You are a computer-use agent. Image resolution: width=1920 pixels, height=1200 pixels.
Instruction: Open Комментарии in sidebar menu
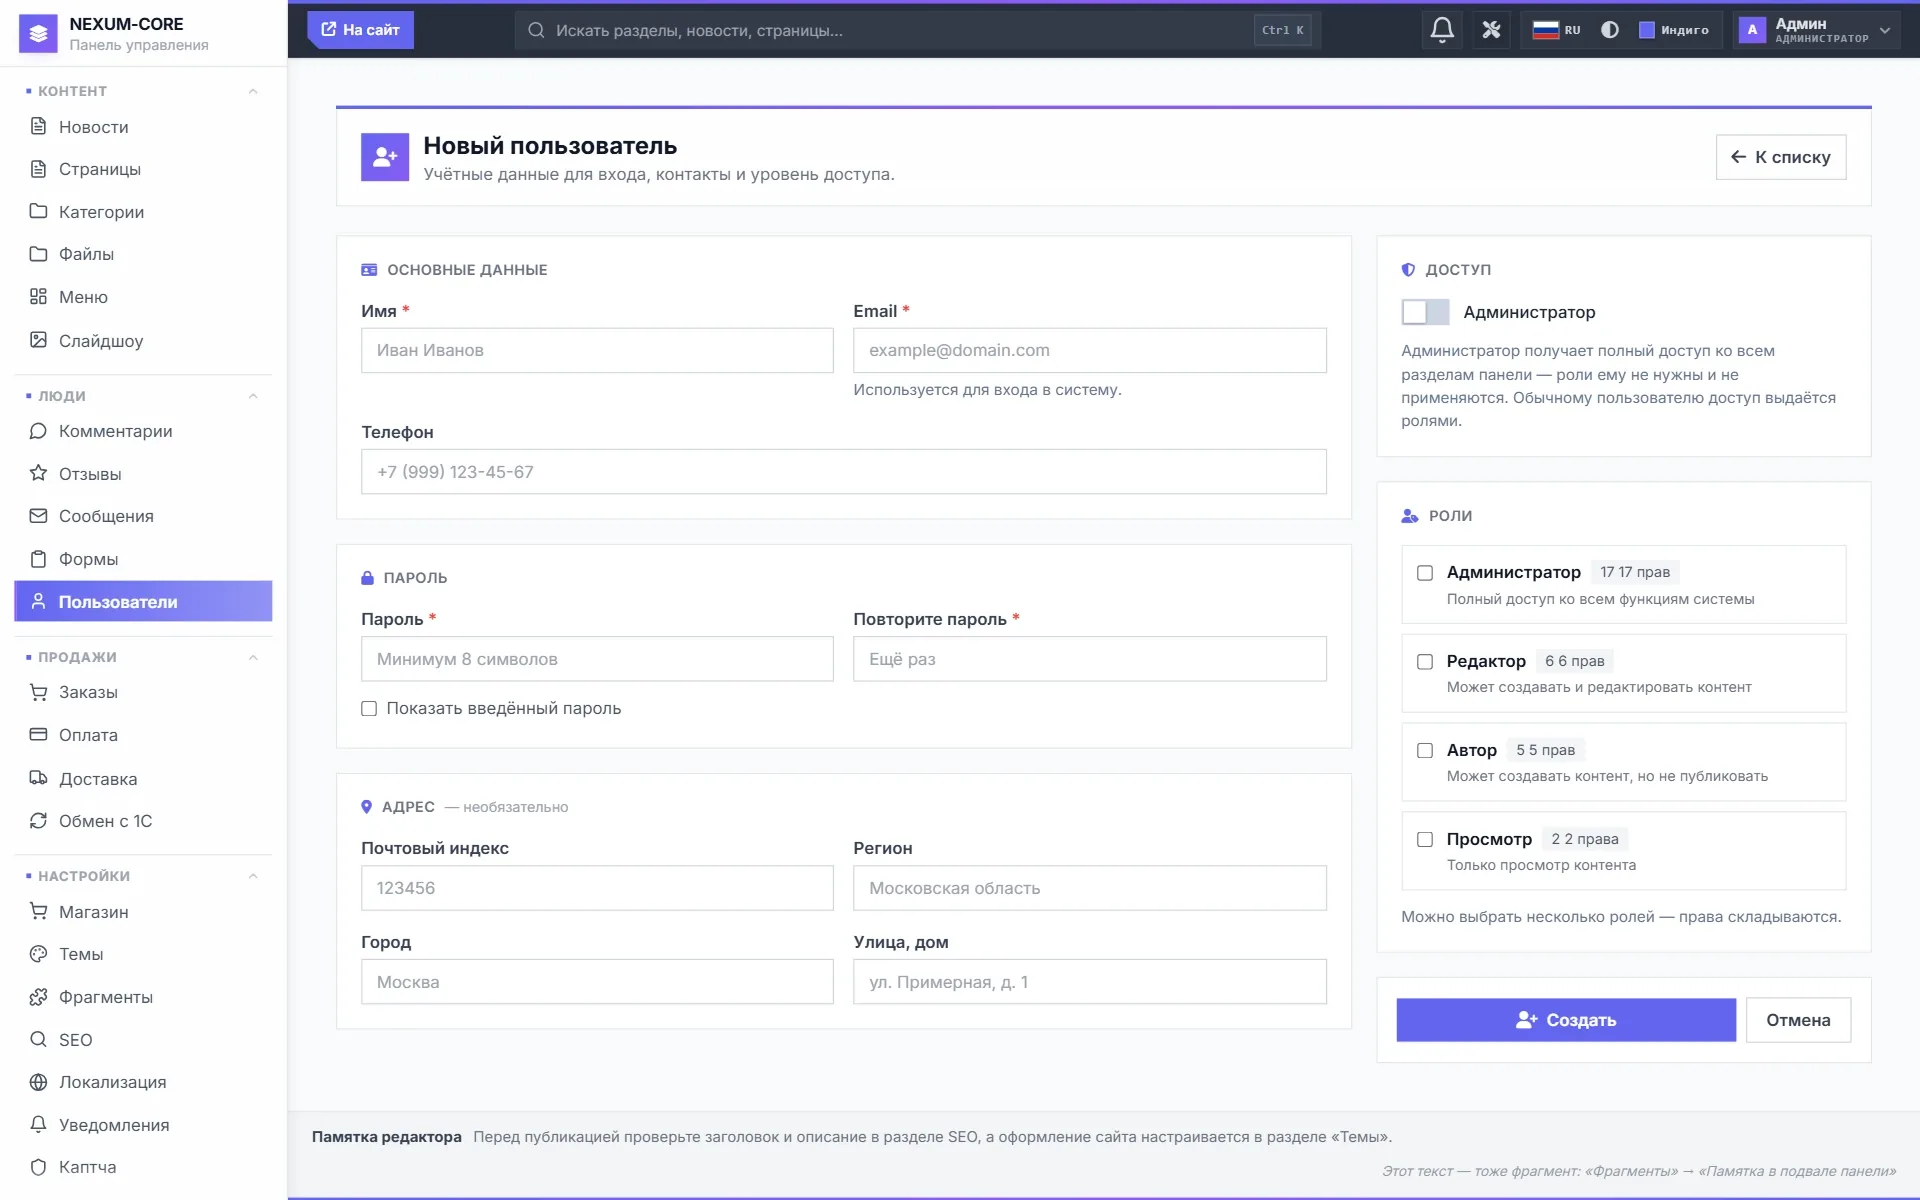[143, 431]
